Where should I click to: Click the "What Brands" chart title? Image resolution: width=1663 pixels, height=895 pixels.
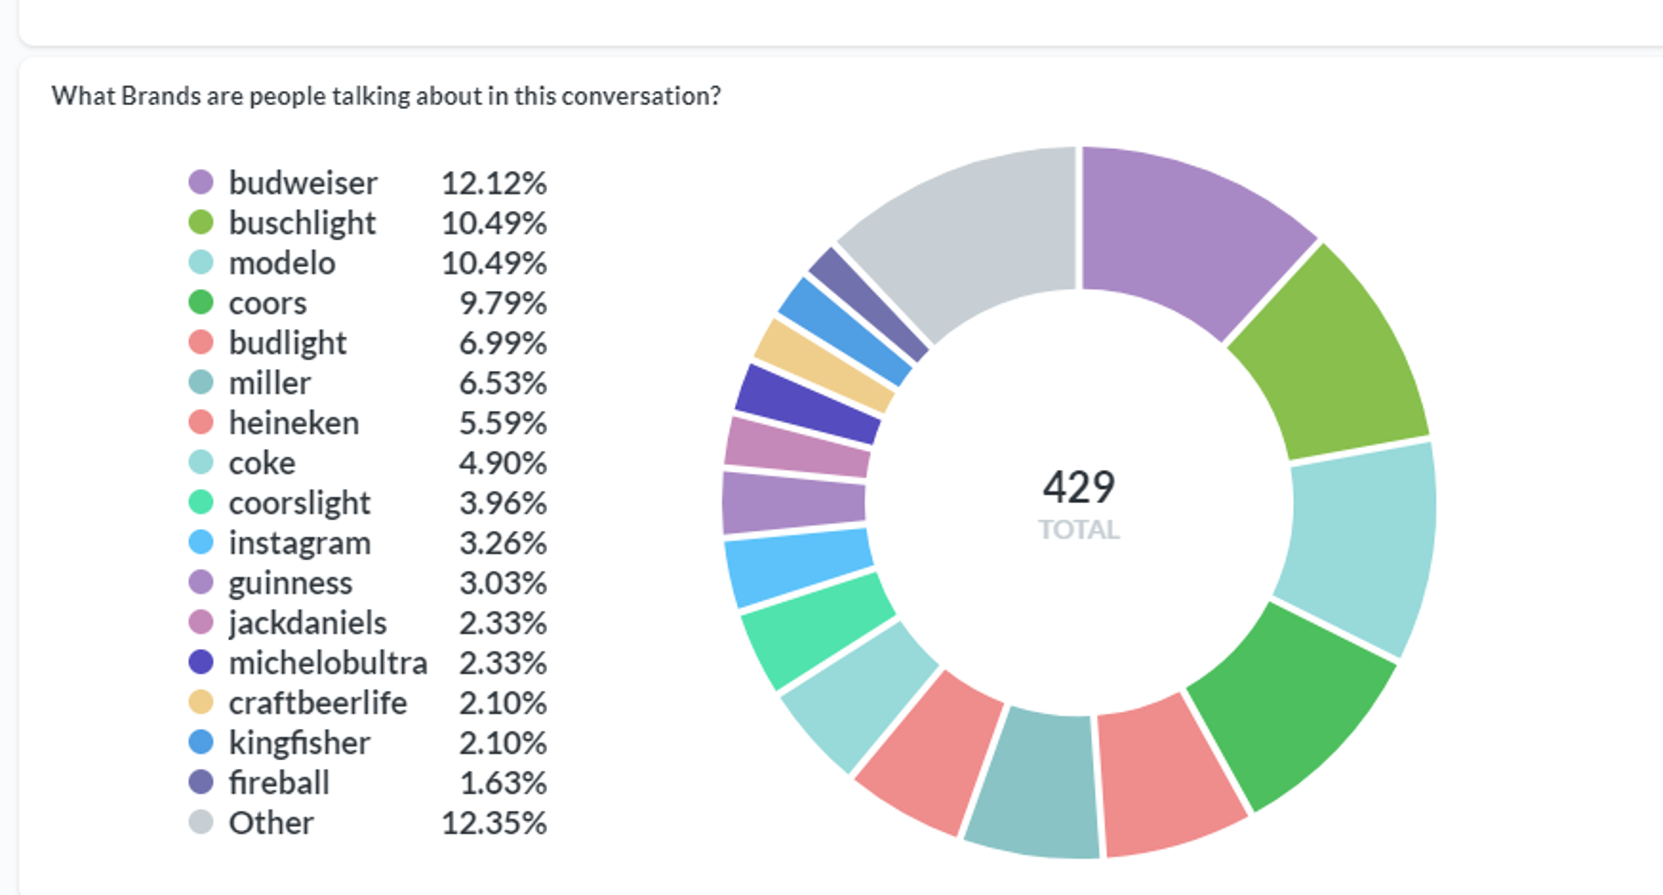(385, 96)
